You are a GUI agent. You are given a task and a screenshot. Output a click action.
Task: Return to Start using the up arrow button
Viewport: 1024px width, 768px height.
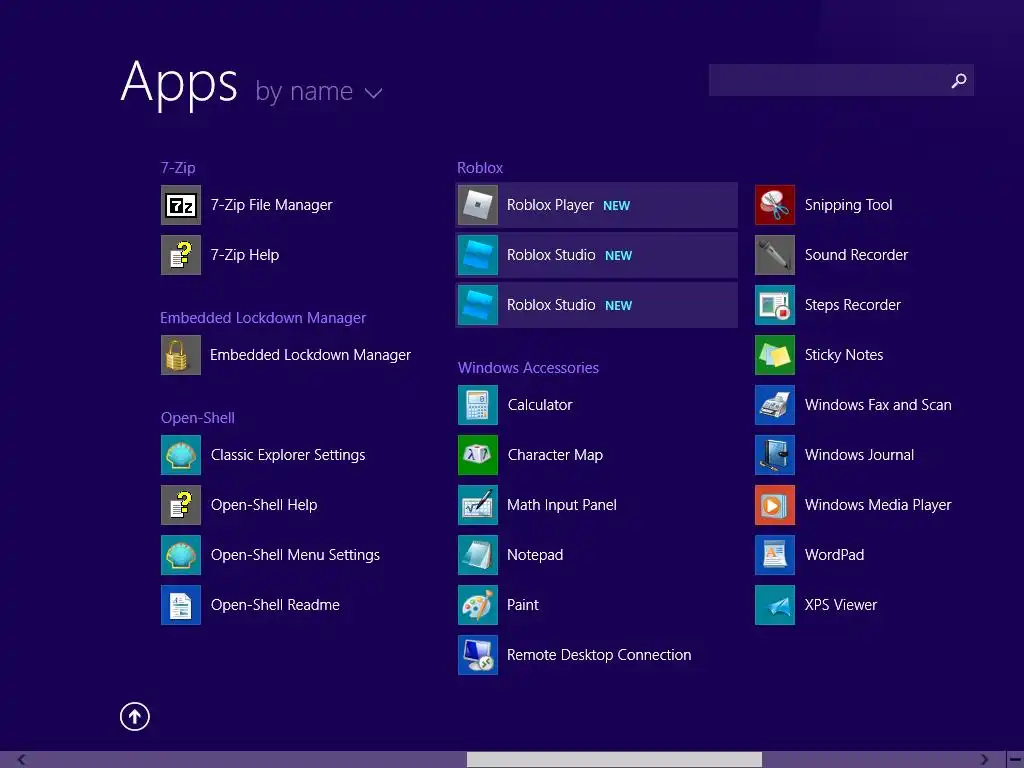click(x=135, y=716)
